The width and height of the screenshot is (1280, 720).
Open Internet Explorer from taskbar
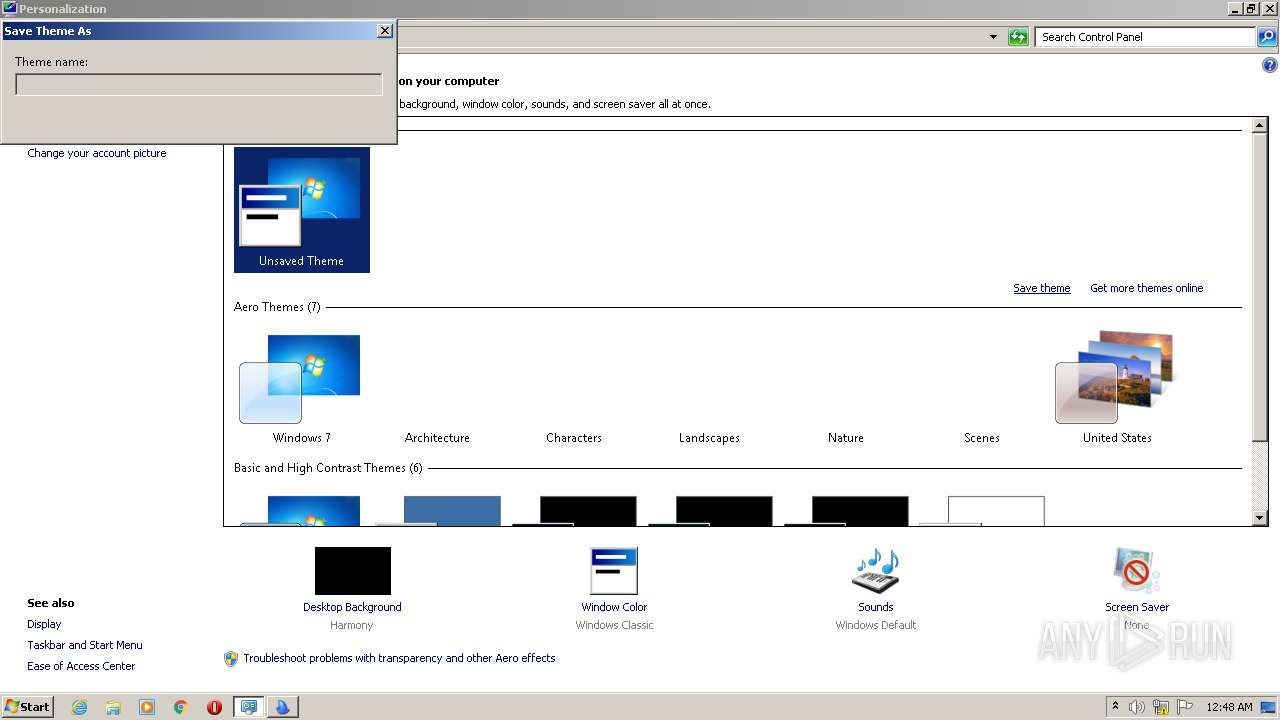(x=79, y=707)
